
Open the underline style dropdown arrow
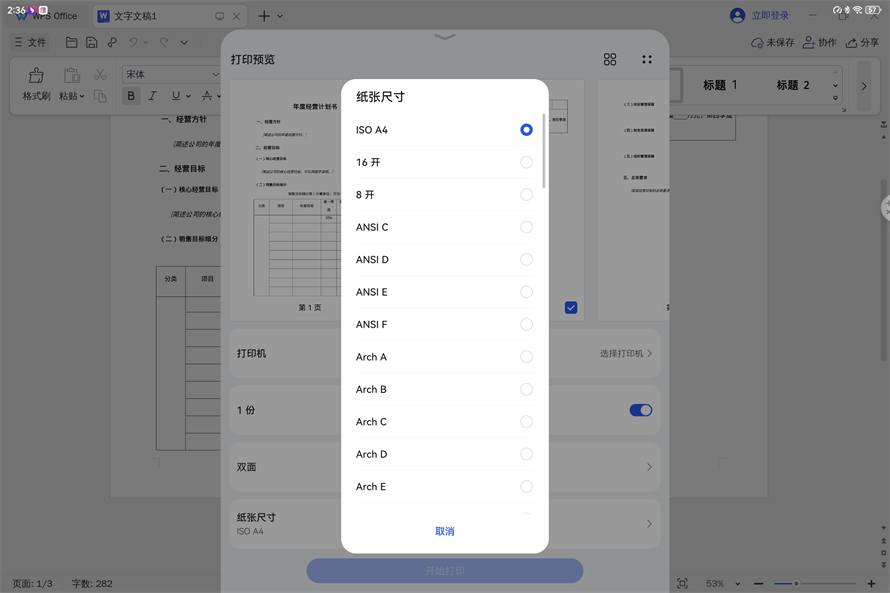point(188,96)
